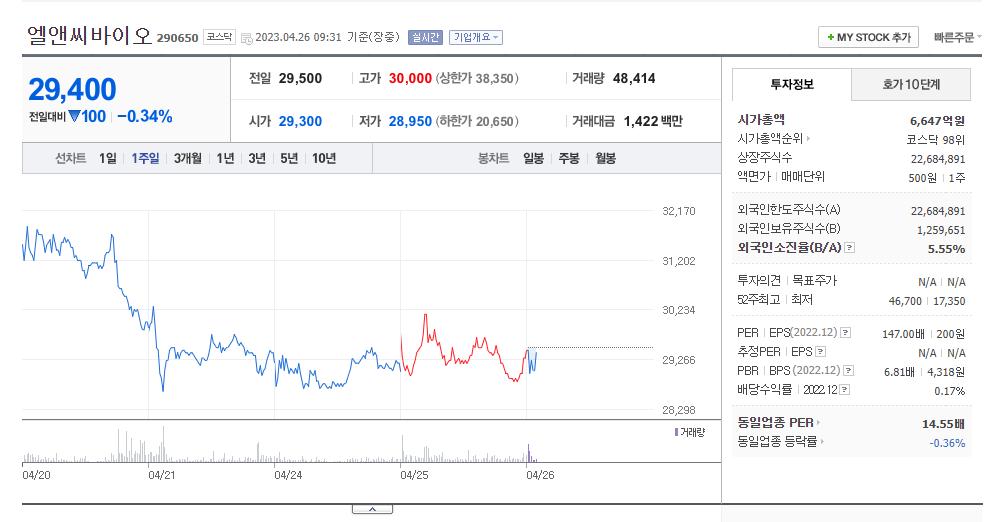Click the 엘앤씨바이오 stock name heading
1004x522 pixels.
[x=90, y=35]
